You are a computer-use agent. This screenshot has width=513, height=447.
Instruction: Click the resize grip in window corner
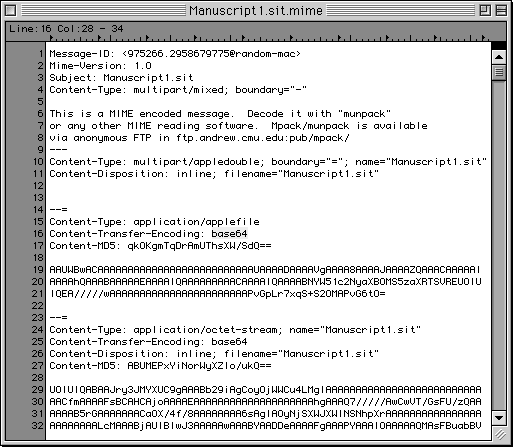click(499, 433)
